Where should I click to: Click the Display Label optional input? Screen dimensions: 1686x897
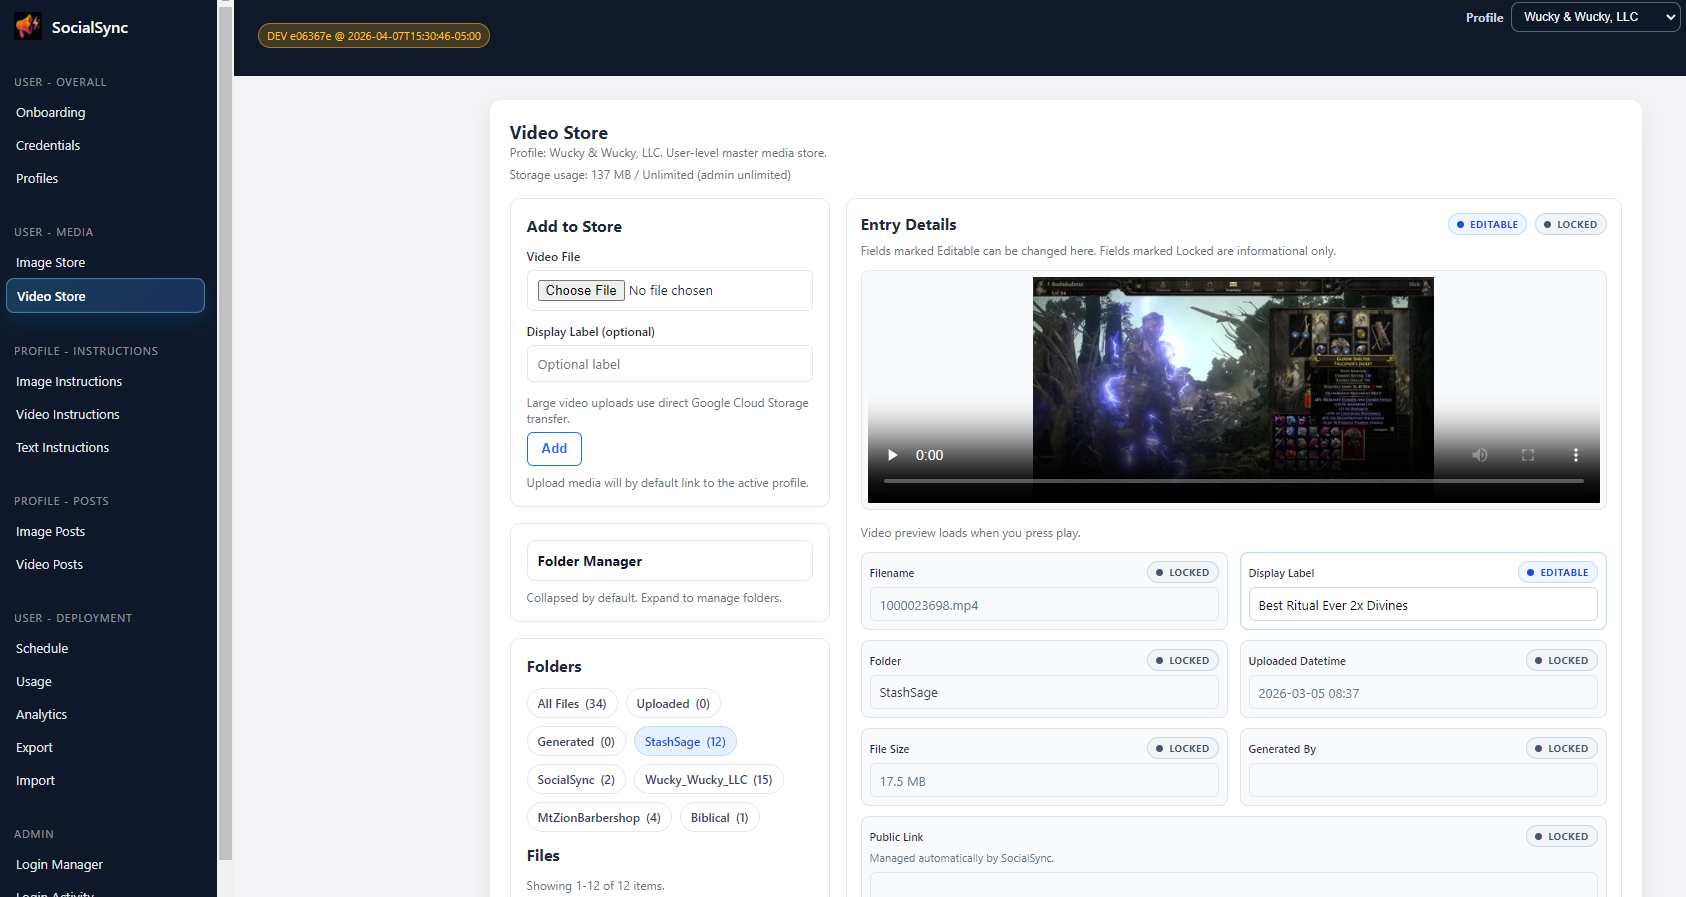(669, 364)
